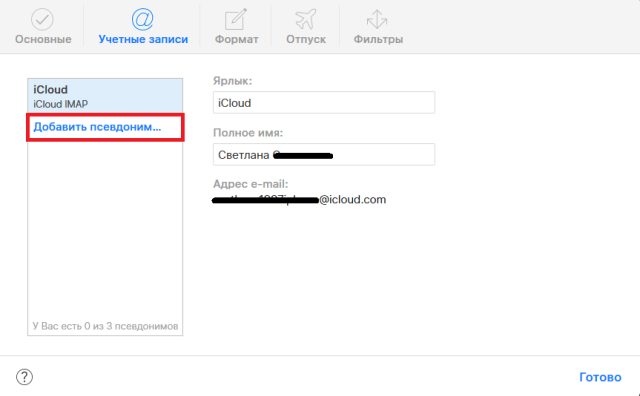
Task: Focus the Полное имя input field
Action: tap(324, 154)
